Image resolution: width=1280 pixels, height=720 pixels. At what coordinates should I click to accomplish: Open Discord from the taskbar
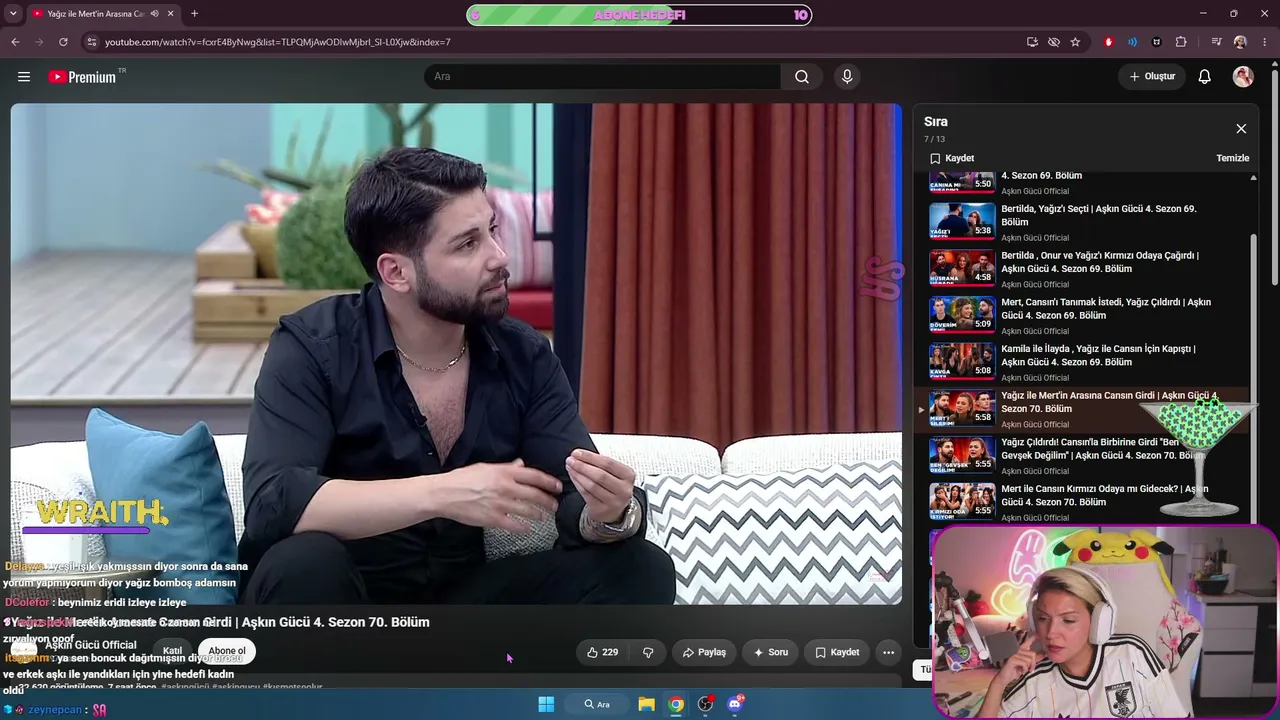735,704
